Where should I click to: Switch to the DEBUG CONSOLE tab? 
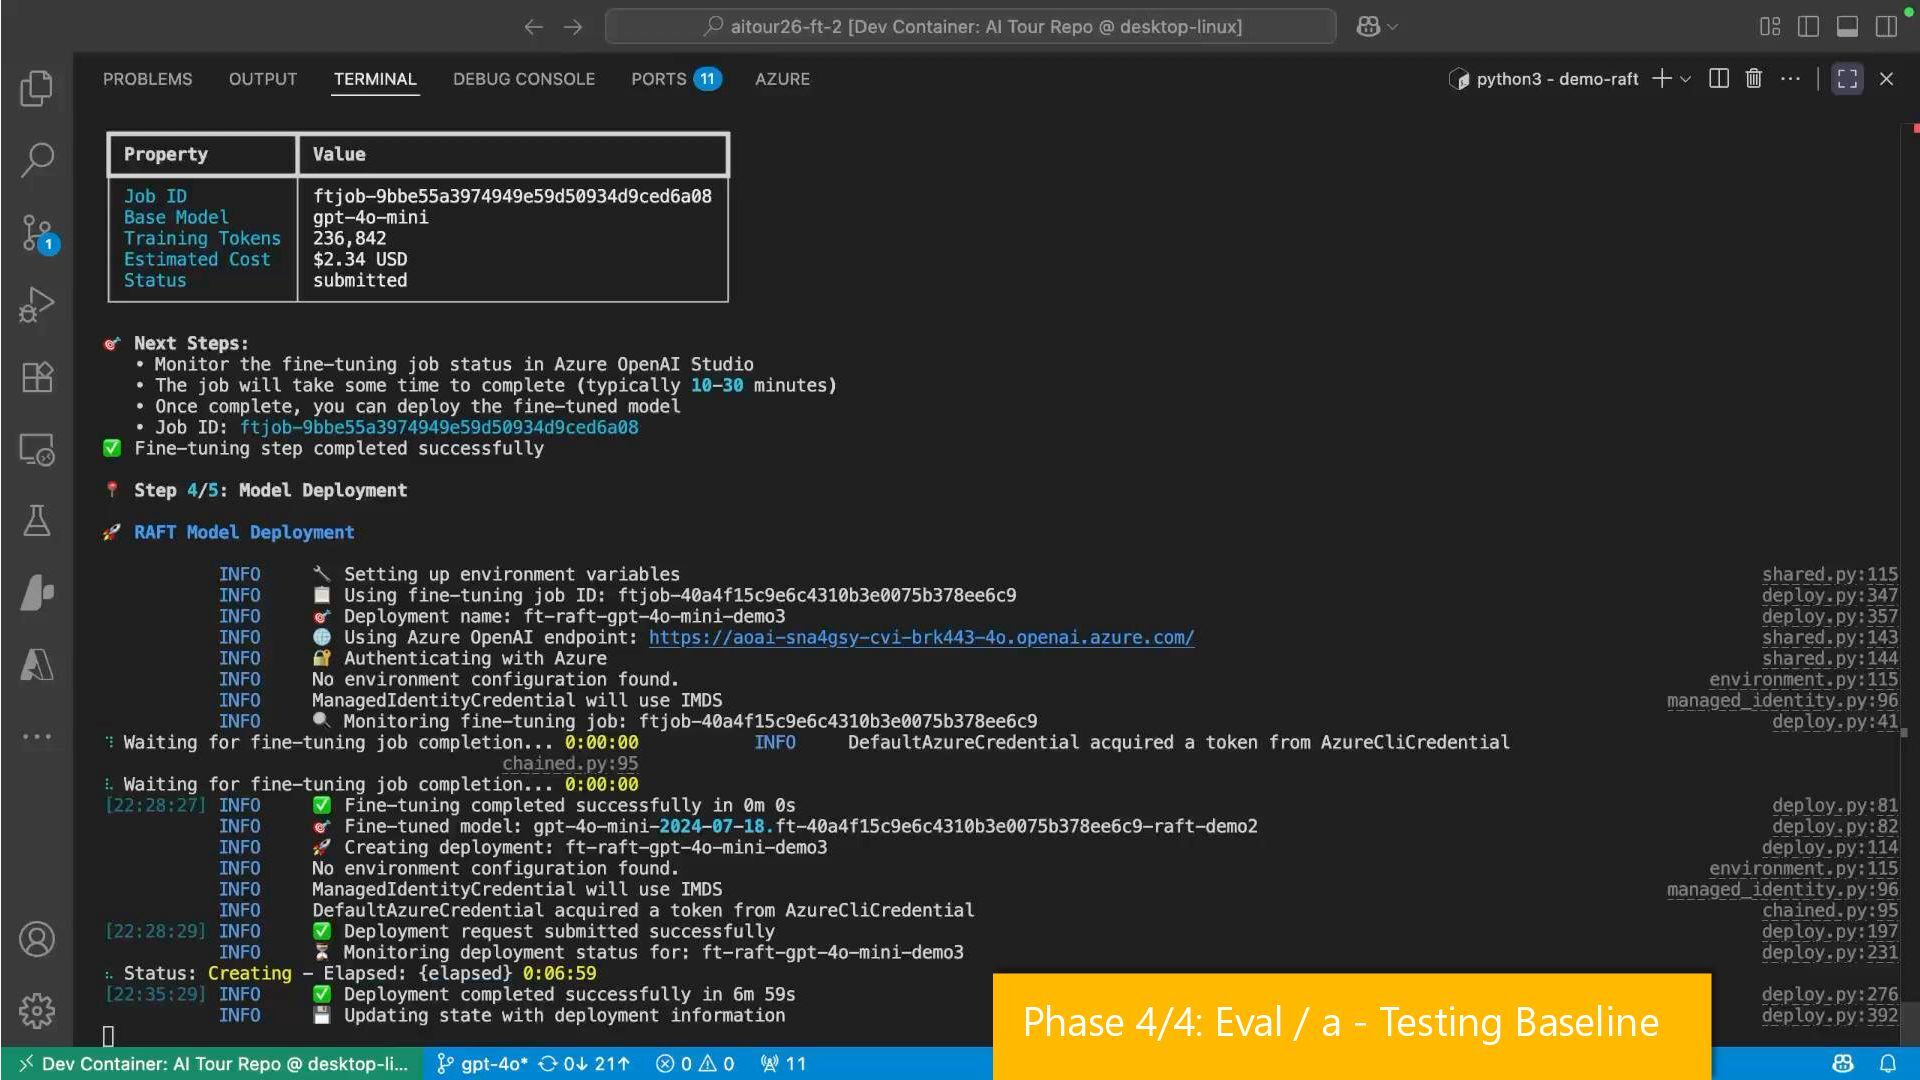coord(523,79)
